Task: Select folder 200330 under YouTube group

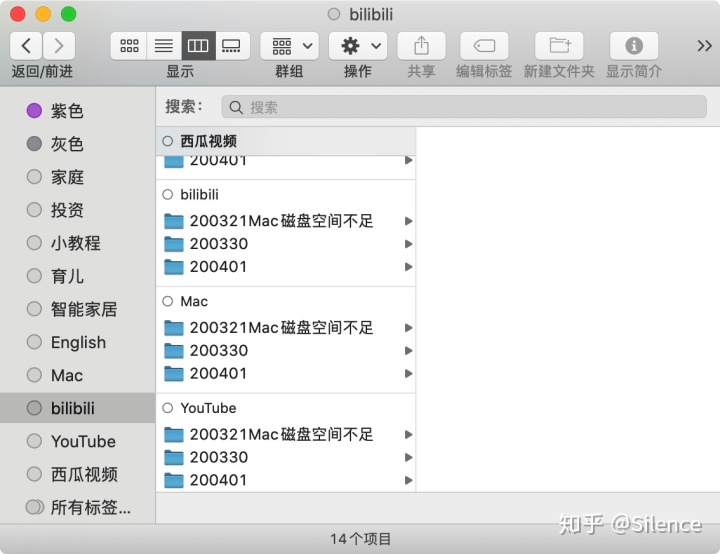Action: pyautogui.click(x=286, y=457)
